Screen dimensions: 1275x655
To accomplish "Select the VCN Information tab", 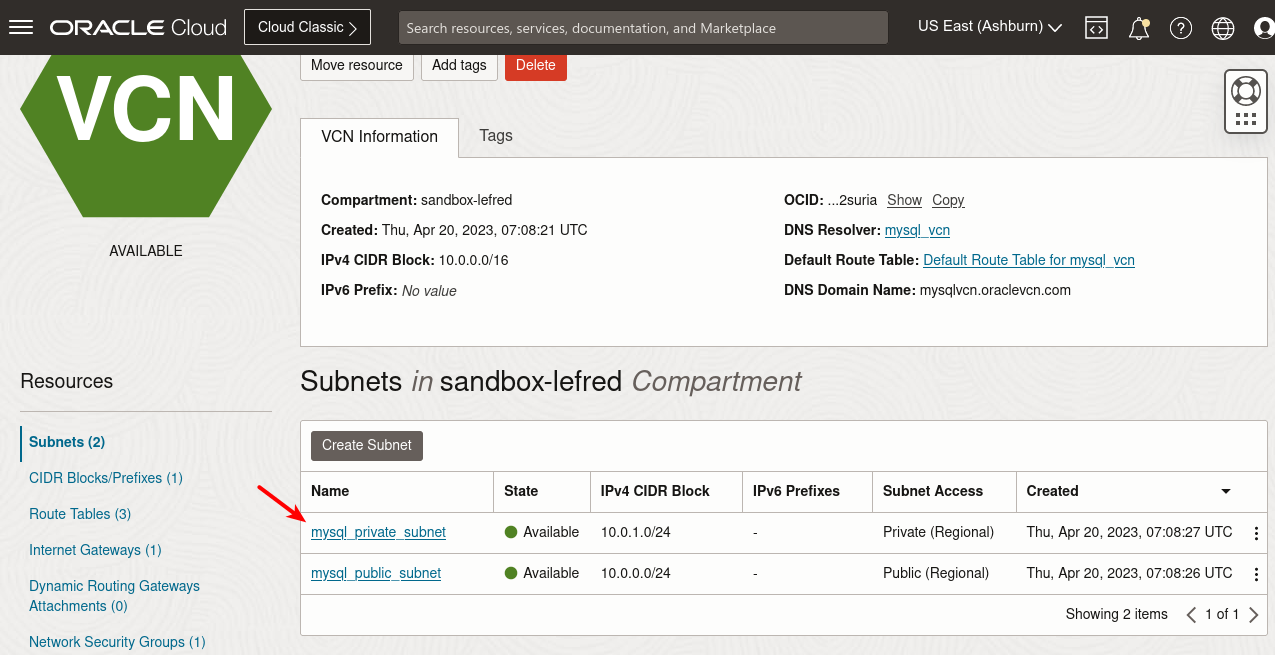I will tap(379, 137).
